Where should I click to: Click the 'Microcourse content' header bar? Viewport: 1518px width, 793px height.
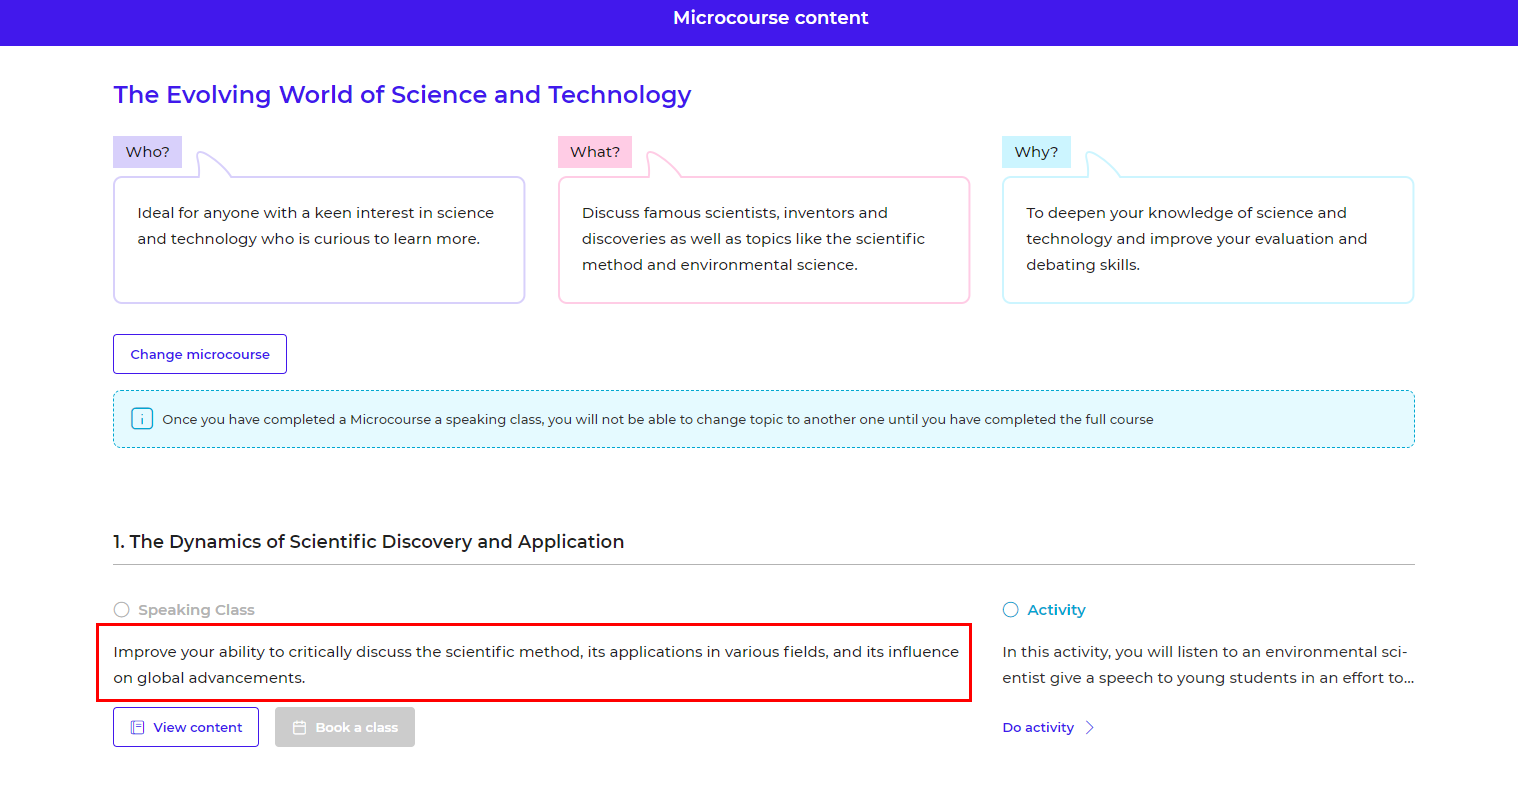(x=759, y=17)
